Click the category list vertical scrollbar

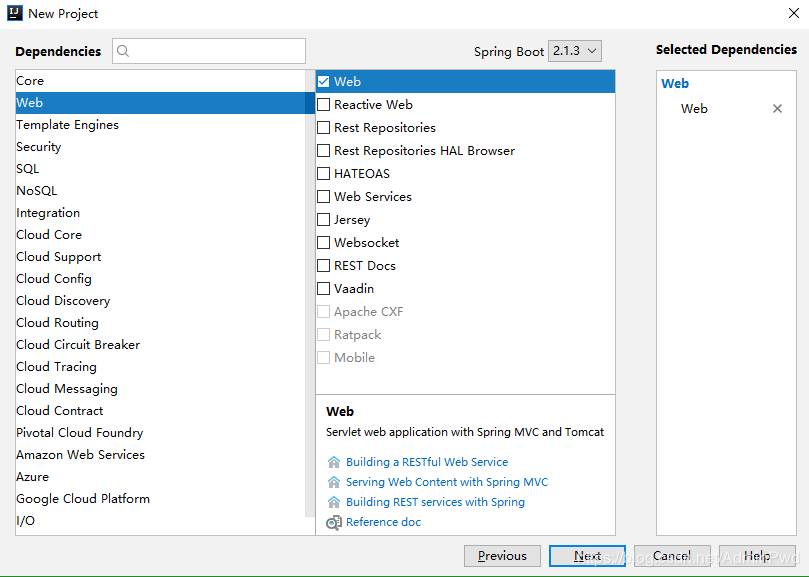click(x=310, y=293)
